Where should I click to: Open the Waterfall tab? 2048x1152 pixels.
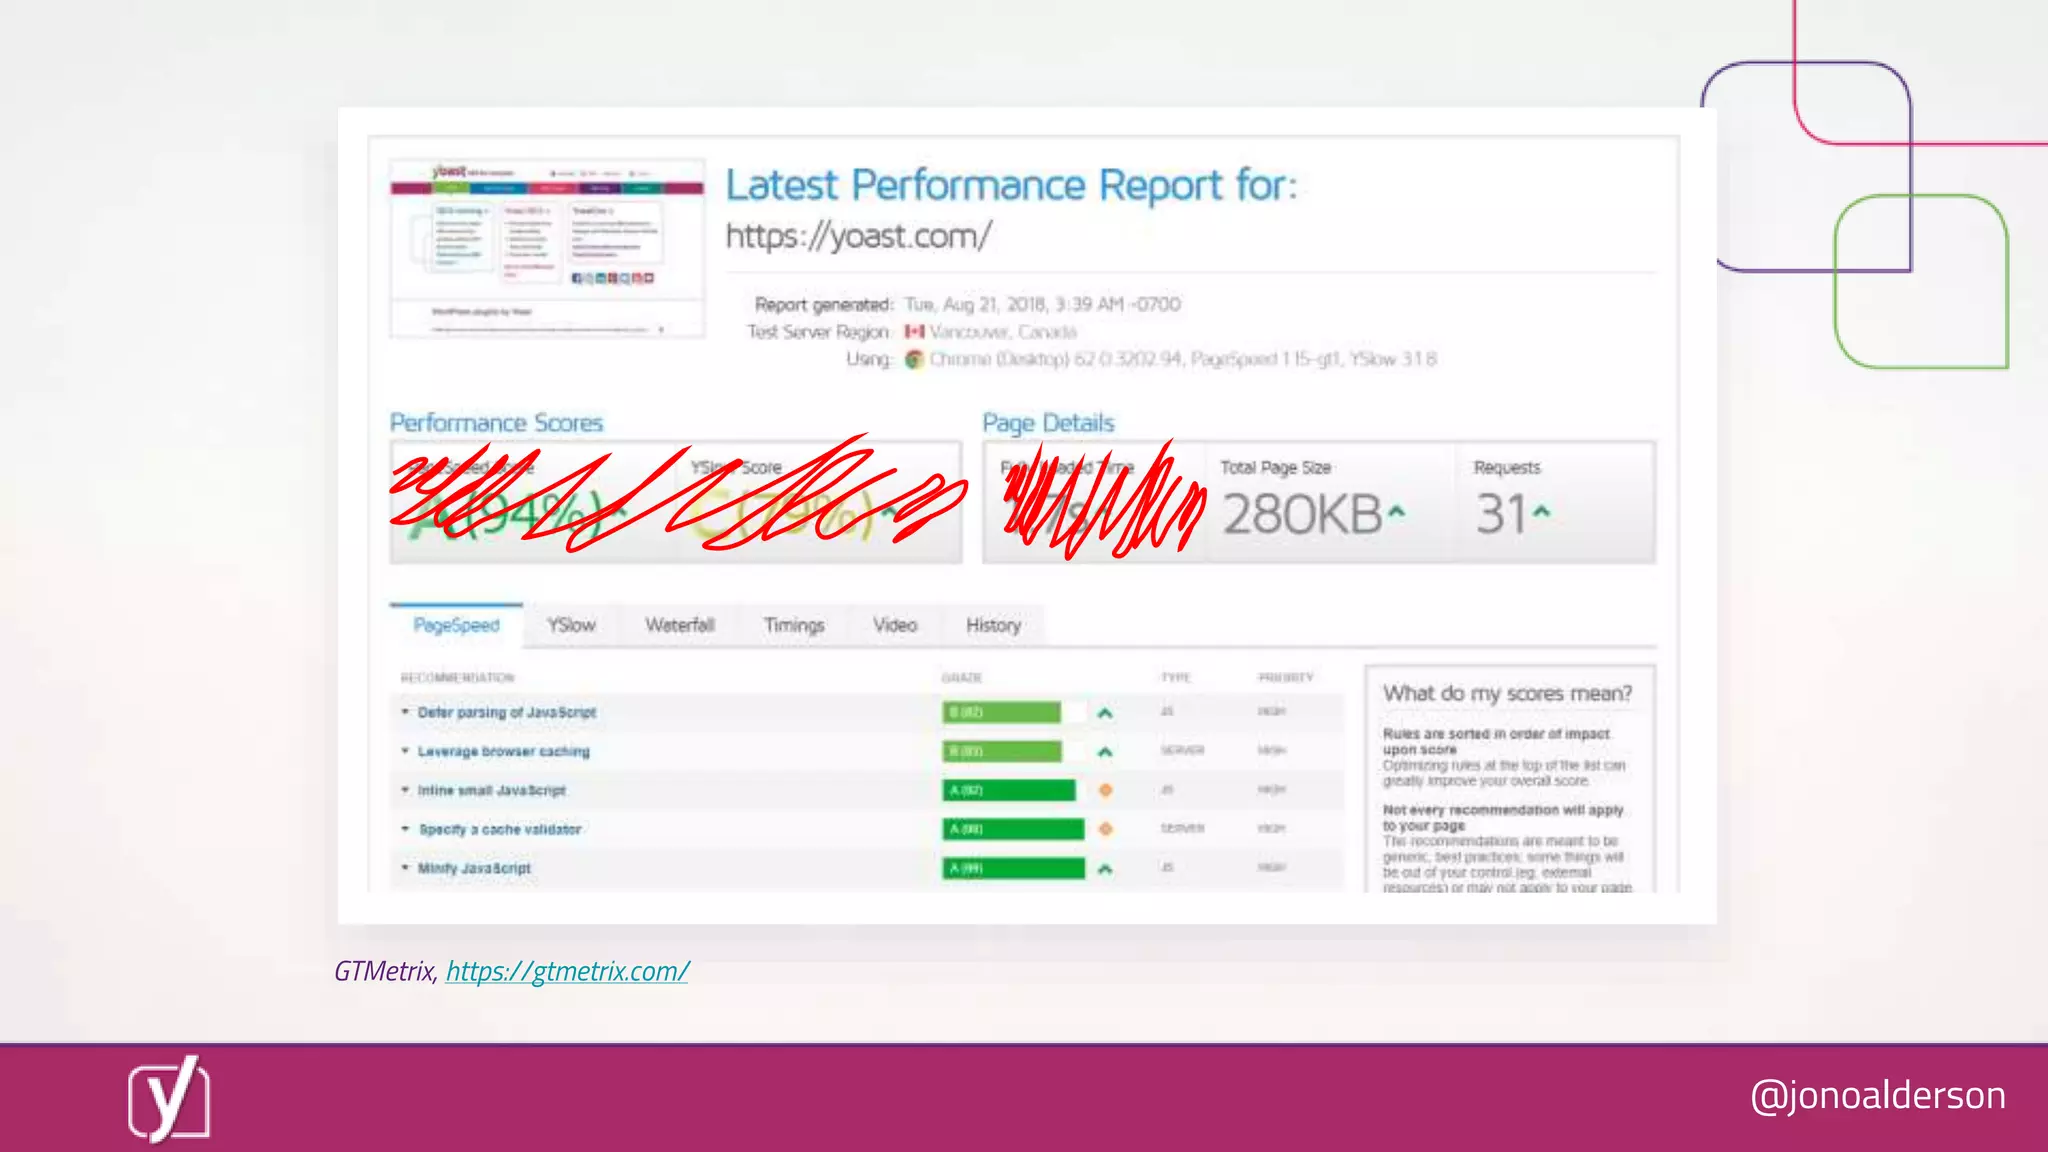coord(679,625)
